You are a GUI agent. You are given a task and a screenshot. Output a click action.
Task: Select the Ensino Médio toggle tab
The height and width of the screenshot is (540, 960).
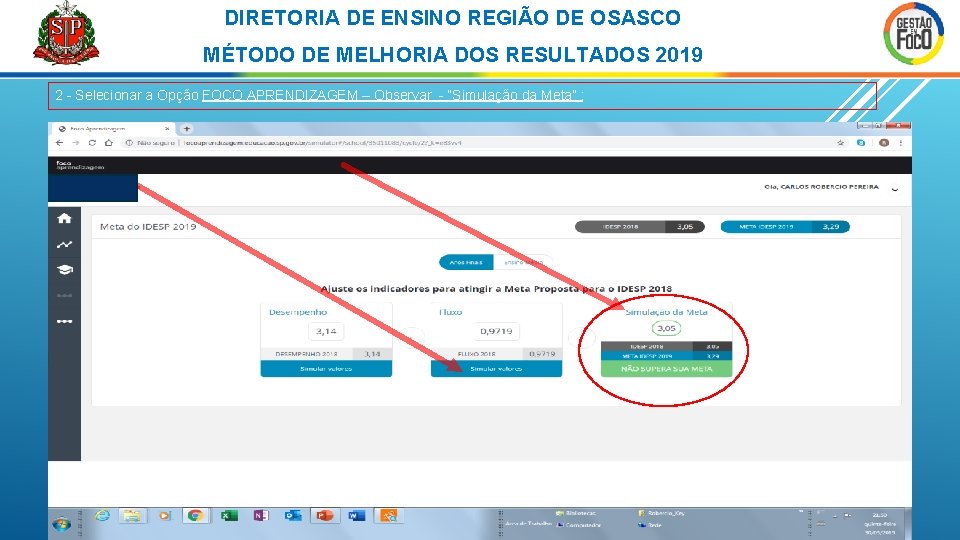523,263
